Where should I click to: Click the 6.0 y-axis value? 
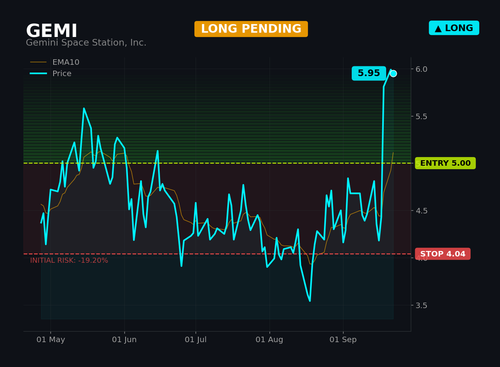[421, 69]
